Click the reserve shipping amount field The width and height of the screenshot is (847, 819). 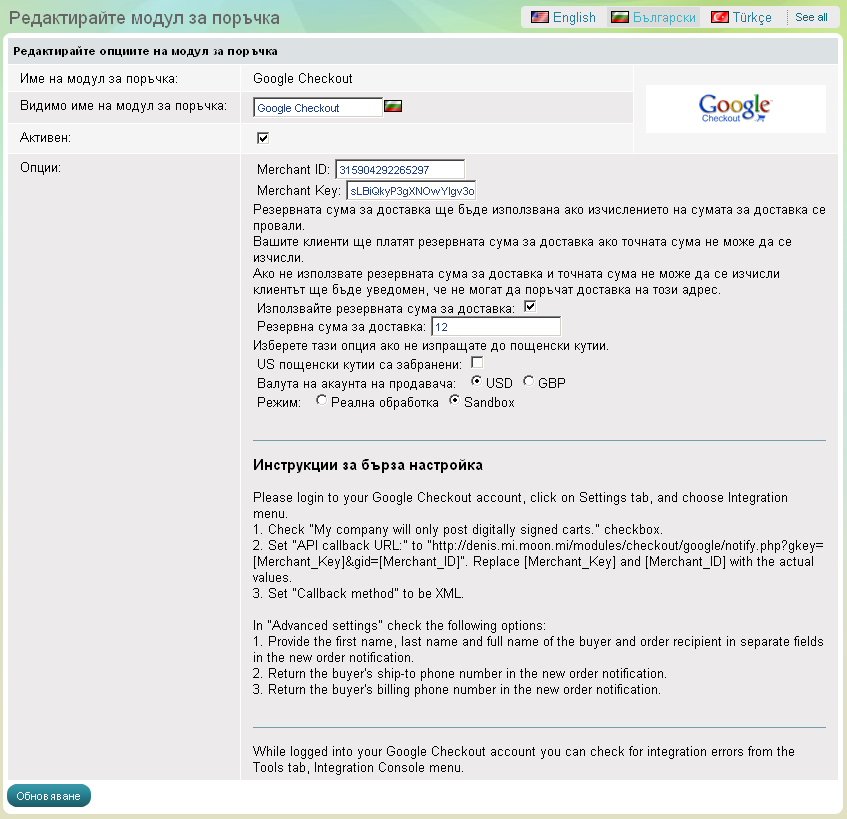point(495,327)
